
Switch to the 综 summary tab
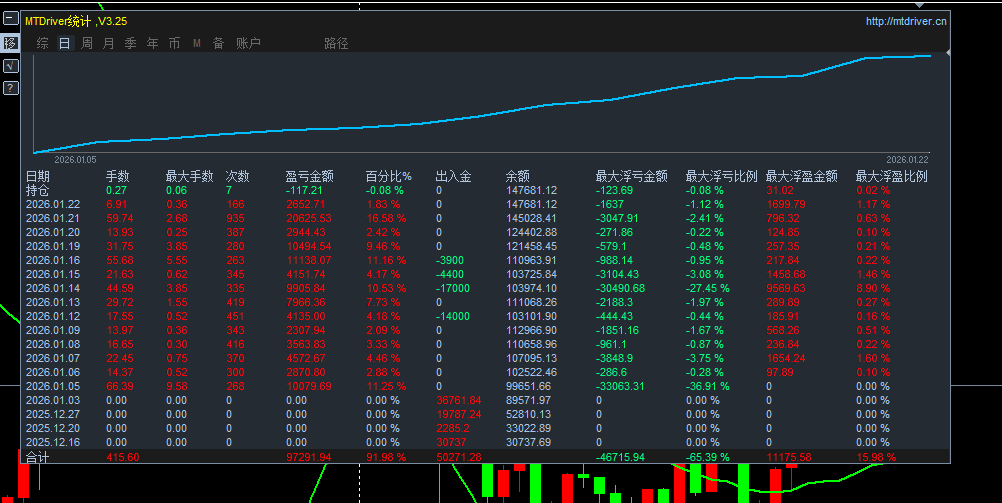pyautogui.click(x=43, y=43)
